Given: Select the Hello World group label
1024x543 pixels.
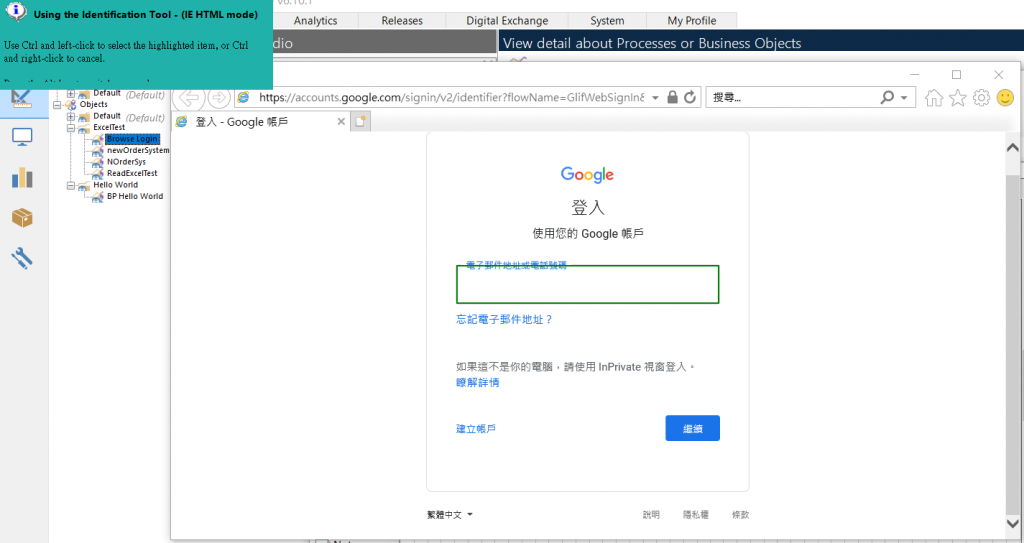Looking at the screenshot, I should [x=115, y=185].
